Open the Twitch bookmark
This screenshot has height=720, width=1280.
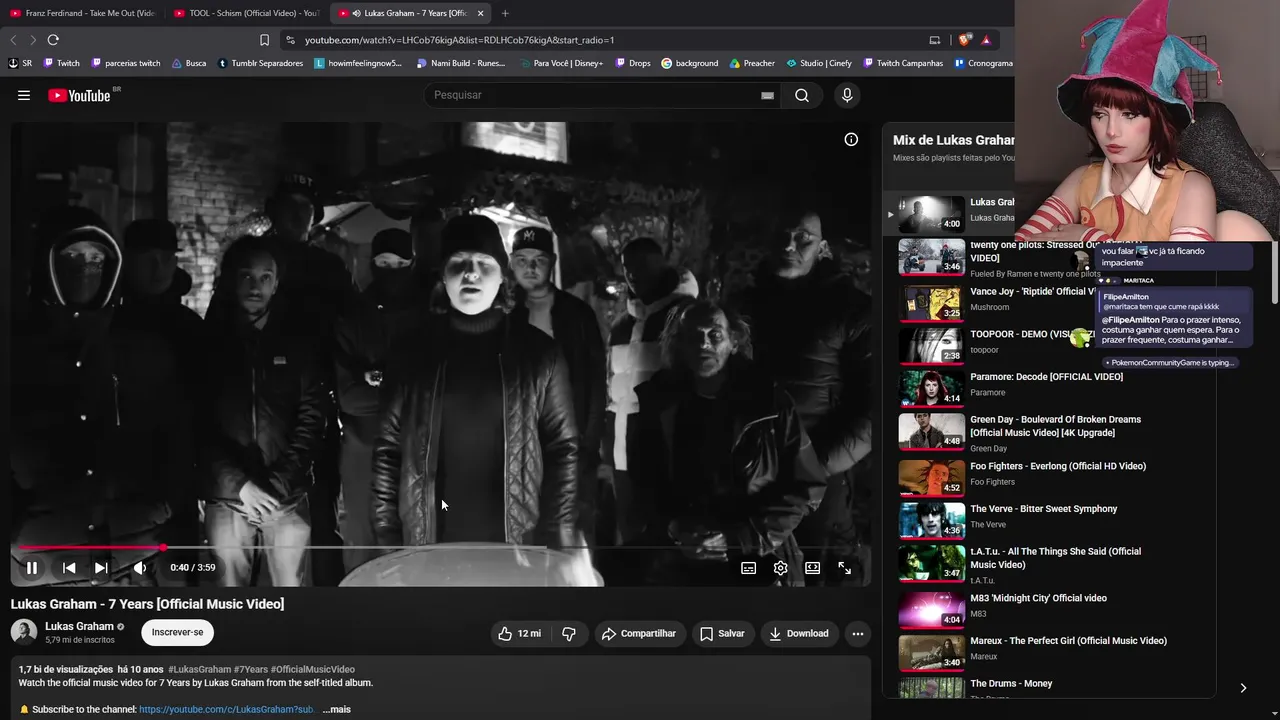(60, 63)
